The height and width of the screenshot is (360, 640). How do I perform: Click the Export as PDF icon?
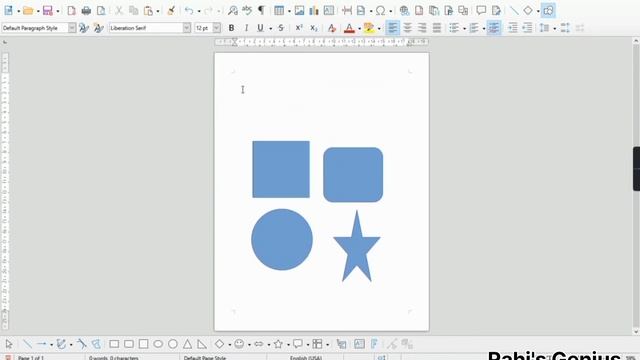tap(71, 11)
